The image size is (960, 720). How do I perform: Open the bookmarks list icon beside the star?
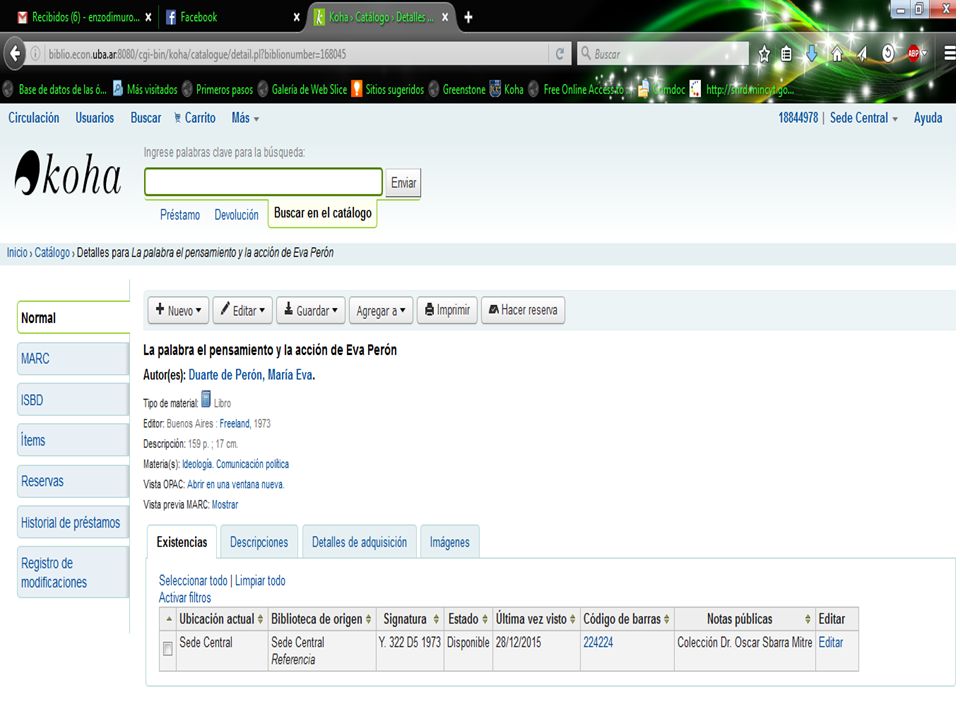coord(787,54)
